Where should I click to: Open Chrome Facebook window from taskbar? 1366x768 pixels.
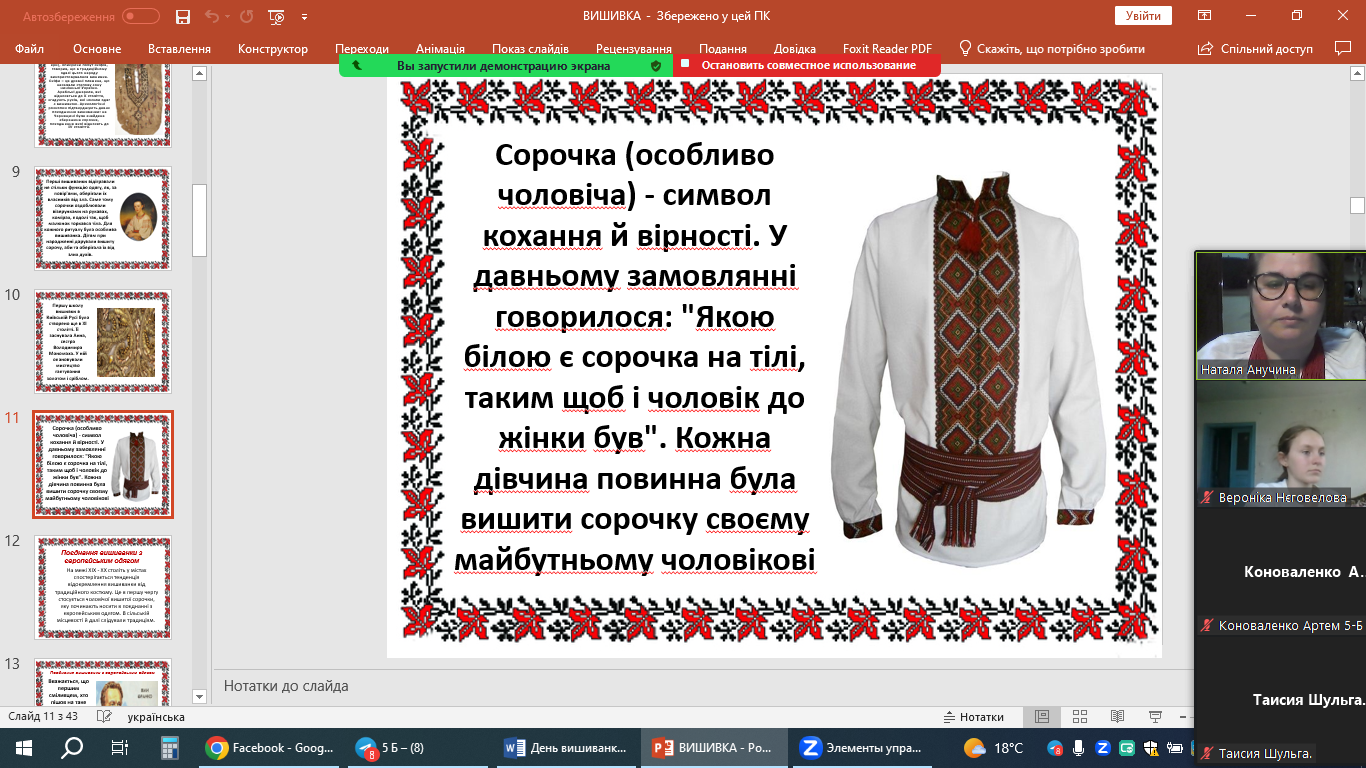(269, 748)
